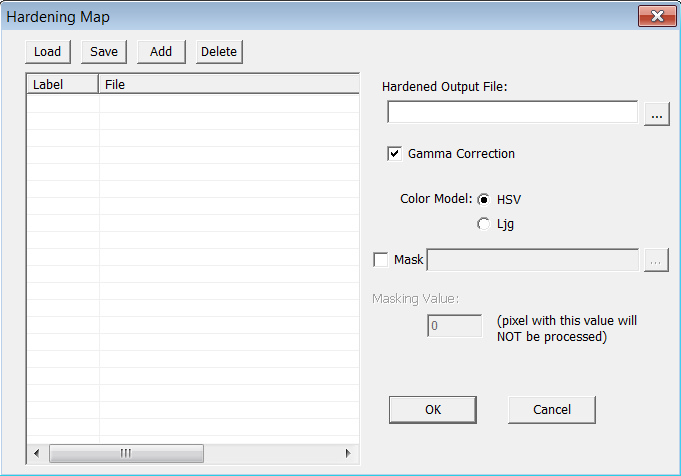
Task: Click the Cancel button
Action: [552, 409]
